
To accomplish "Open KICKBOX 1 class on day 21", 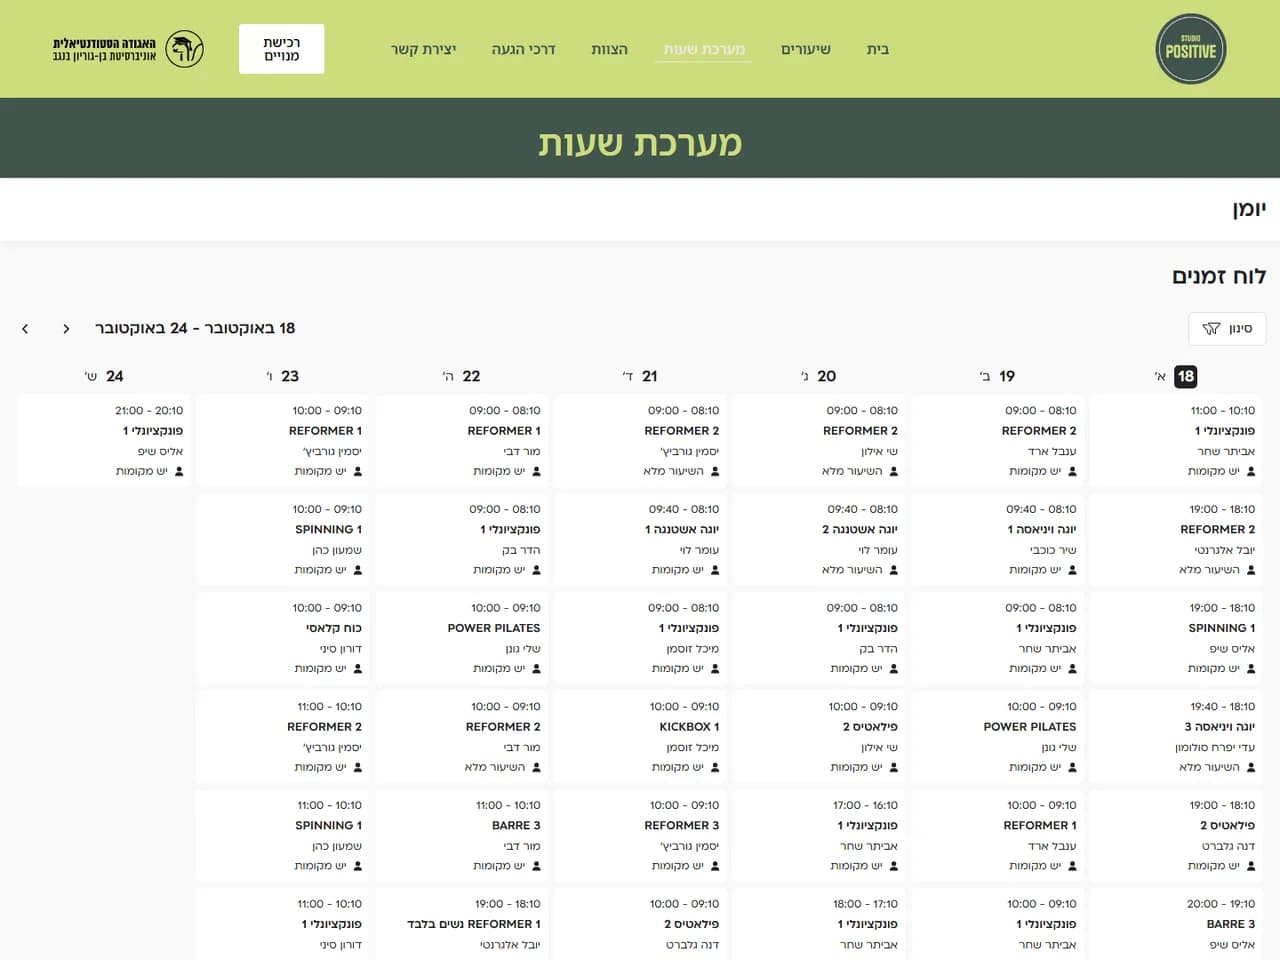I will click(x=640, y=737).
